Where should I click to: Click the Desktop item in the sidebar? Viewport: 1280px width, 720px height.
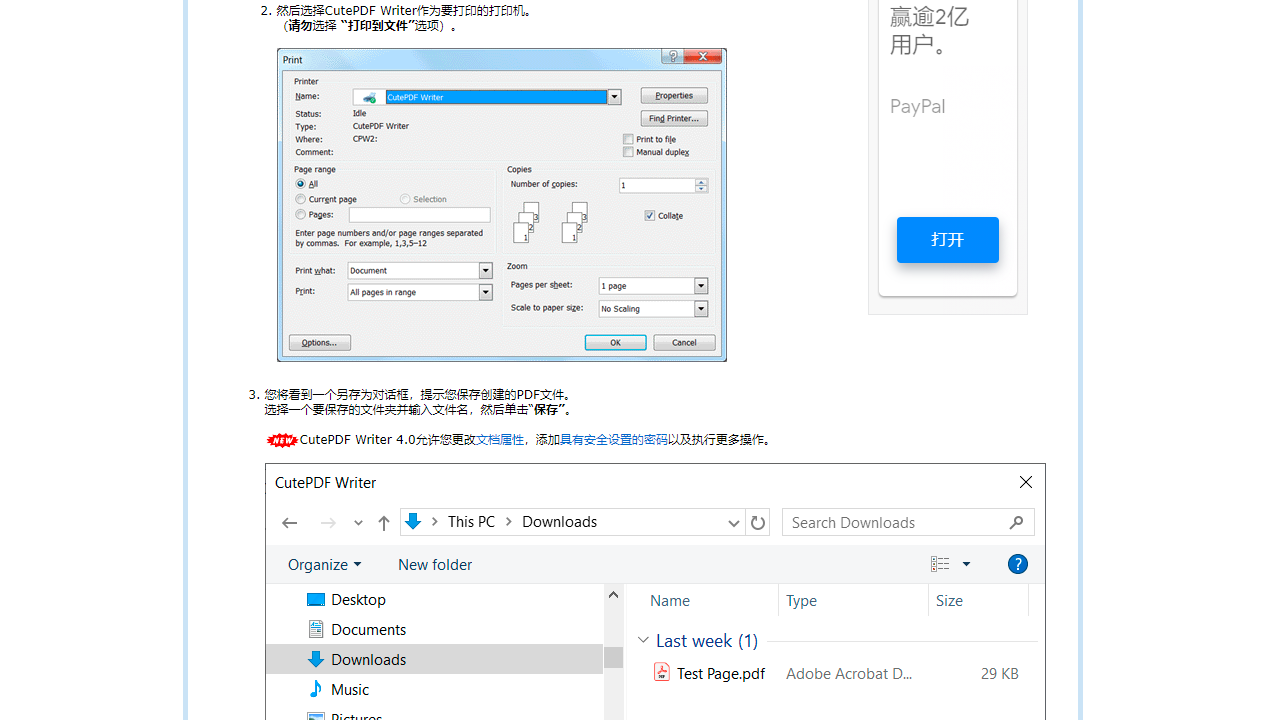tap(358, 599)
